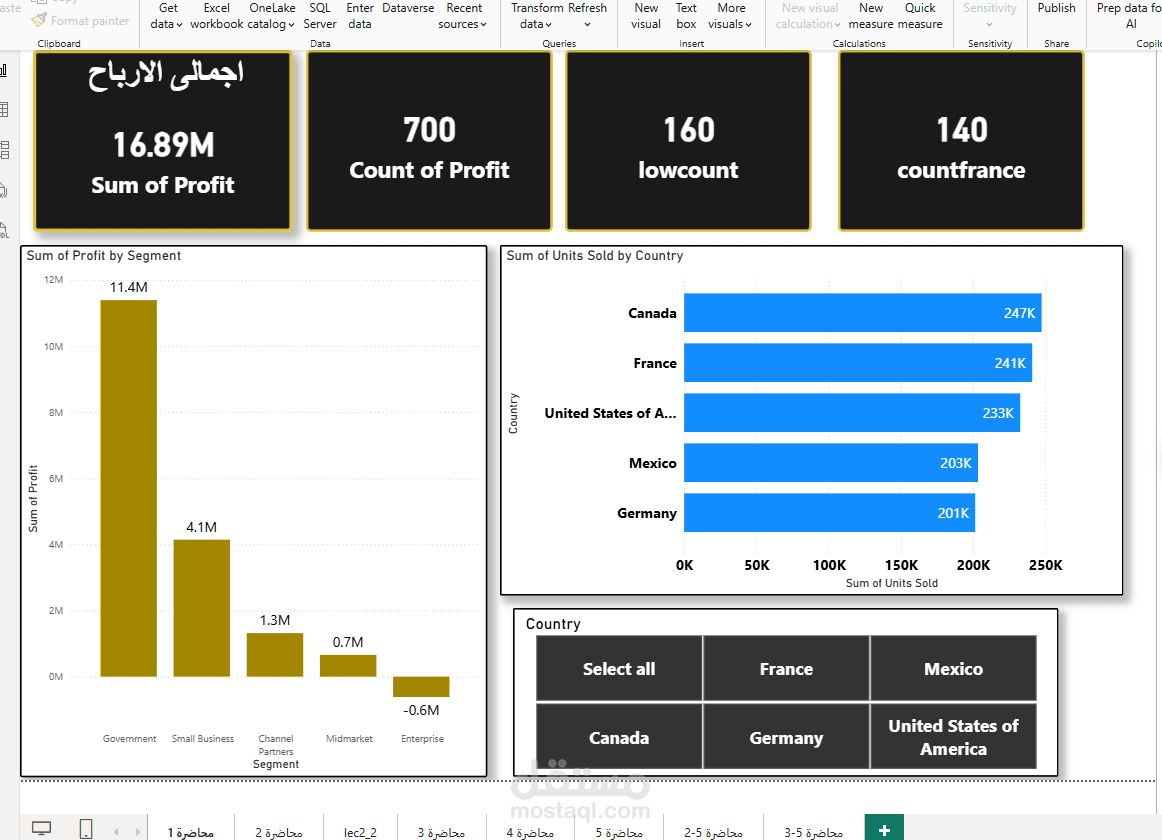The width and height of the screenshot is (1162, 840).
Task: Click the 'Sum of Profit by Segment' title
Action: (104, 256)
